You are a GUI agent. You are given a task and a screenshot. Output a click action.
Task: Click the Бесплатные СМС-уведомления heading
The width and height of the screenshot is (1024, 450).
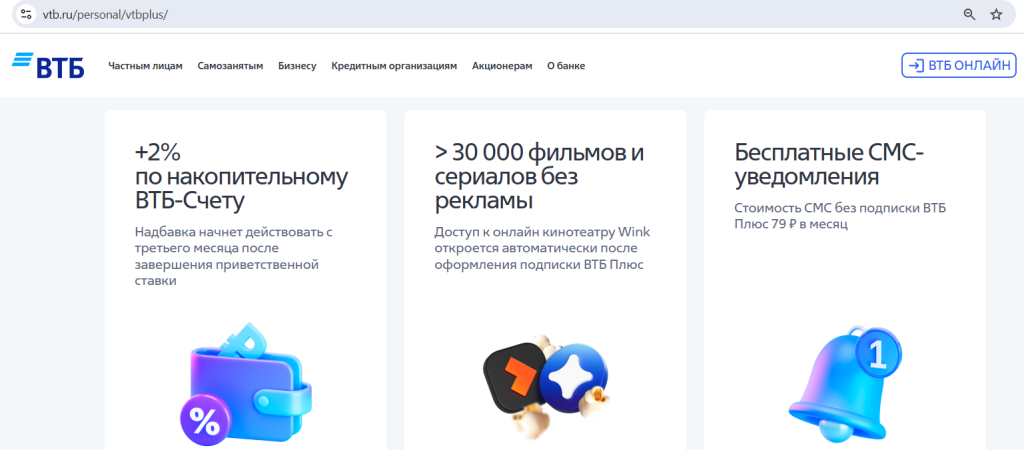point(829,165)
